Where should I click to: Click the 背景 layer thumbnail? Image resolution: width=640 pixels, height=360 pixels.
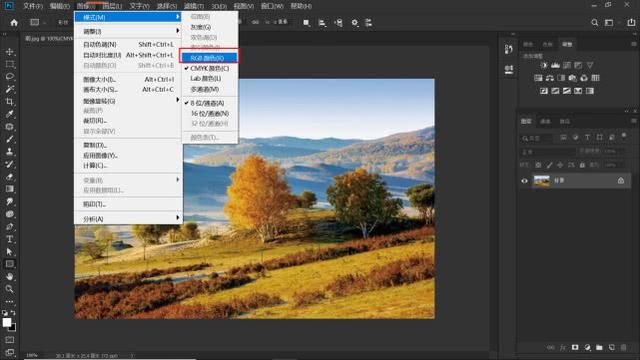click(542, 181)
